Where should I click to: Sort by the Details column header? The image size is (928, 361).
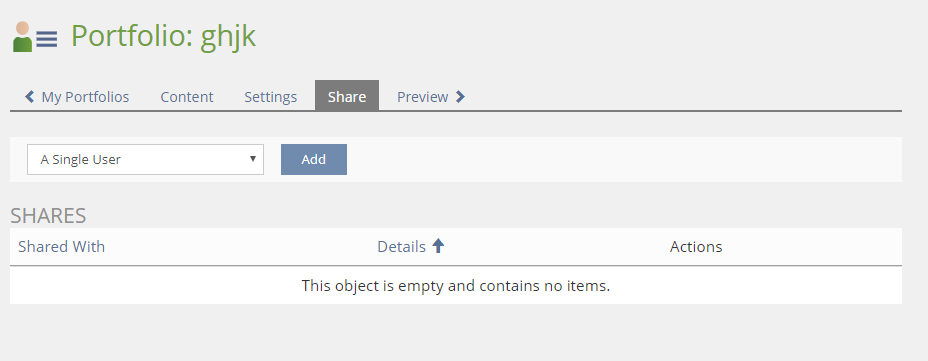(x=401, y=246)
